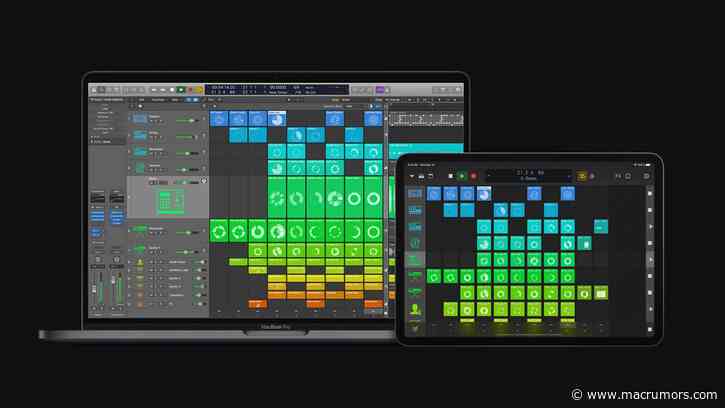
Task: Click the iPad Stop button
Action: [451, 176]
